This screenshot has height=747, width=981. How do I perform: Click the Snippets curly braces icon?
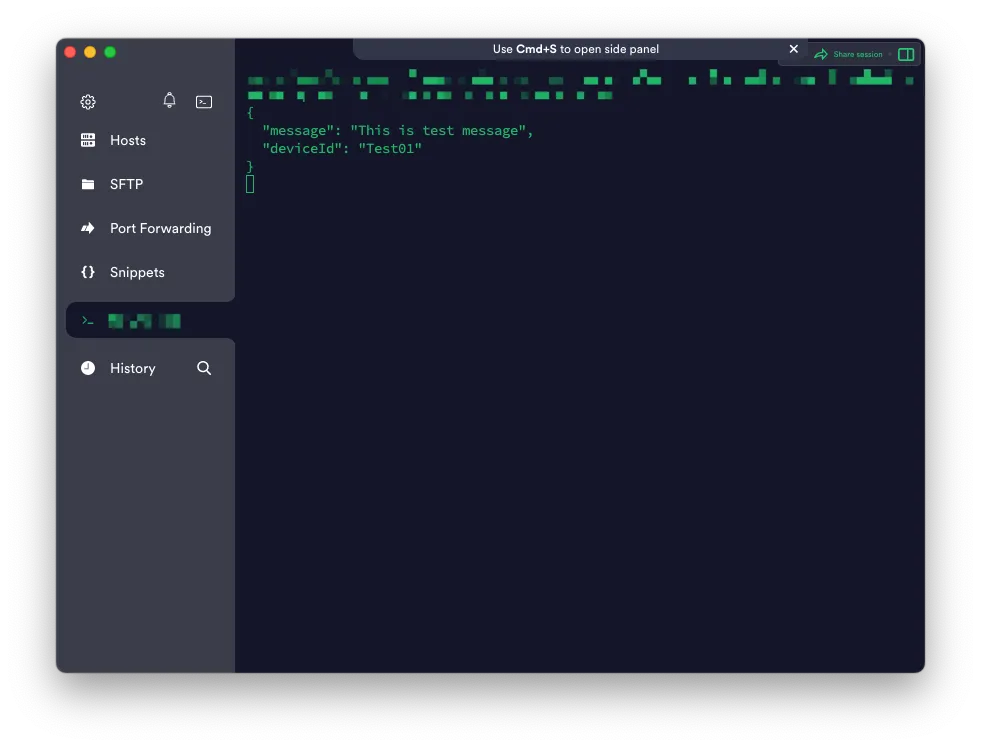[x=88, y=273]
